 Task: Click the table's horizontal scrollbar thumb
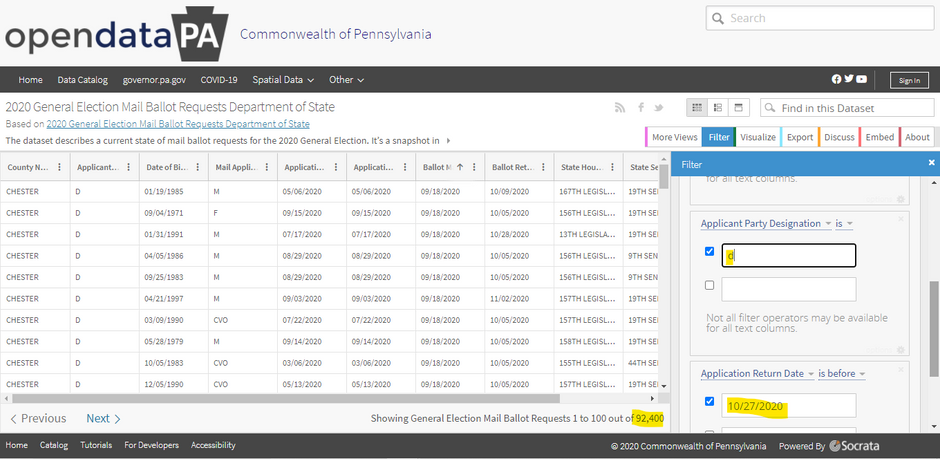286,398
